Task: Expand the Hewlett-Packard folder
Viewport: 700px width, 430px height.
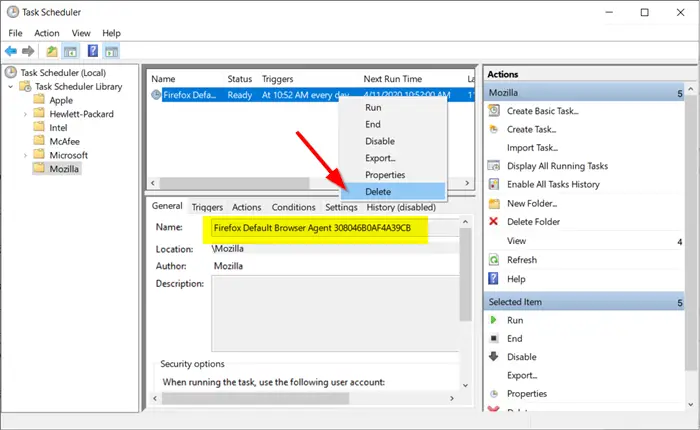Action: [25, 114]
